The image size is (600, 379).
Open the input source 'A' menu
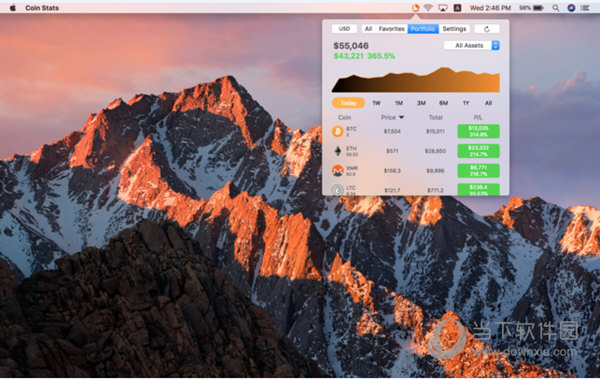coord(457,8)
